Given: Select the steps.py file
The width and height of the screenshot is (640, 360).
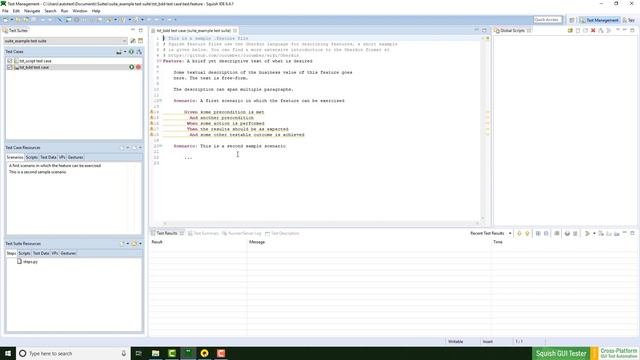Looking at the screenshot, I should click(27, 262).
